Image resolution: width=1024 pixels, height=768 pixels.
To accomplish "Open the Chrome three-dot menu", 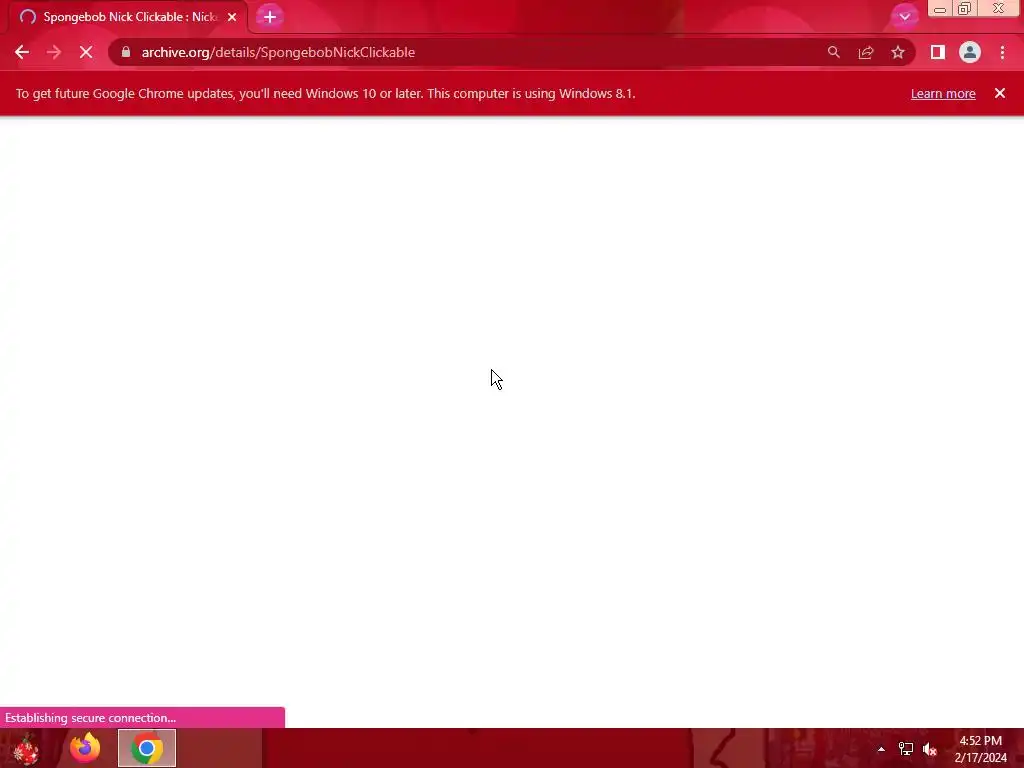I will click(1002, 52).
